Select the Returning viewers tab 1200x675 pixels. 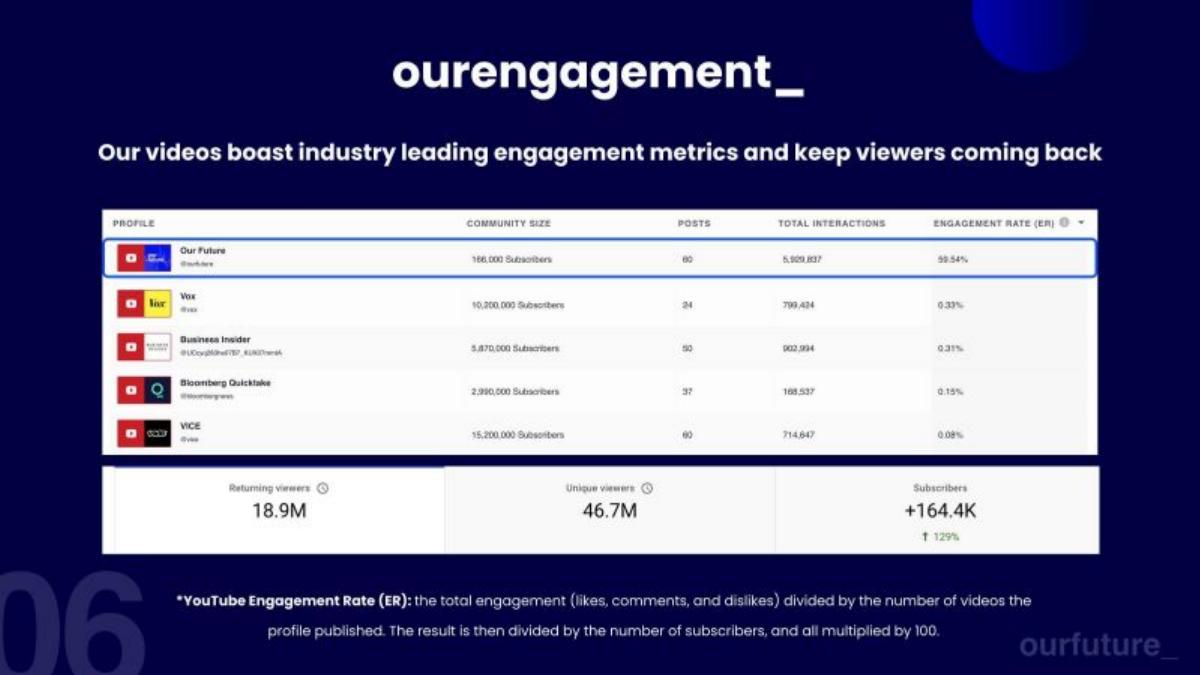click(x=279, y=510)
